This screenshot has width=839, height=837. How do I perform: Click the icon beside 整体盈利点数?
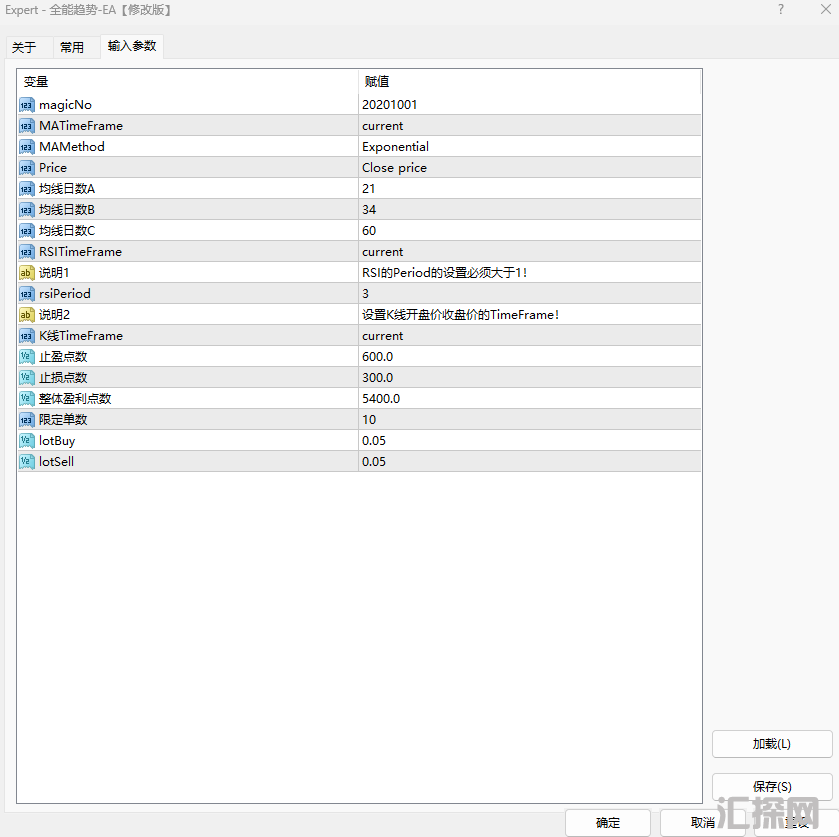27,399
